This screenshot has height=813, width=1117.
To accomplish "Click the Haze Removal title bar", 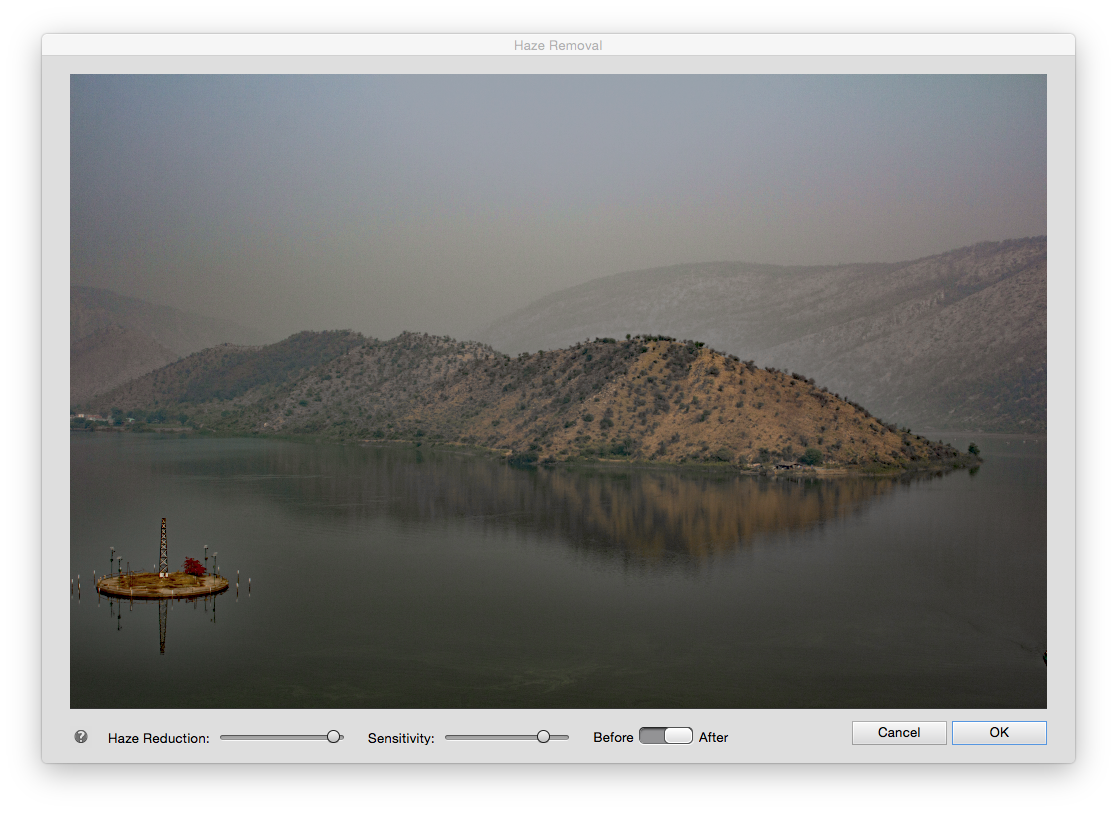I will (x=558, y=45).
